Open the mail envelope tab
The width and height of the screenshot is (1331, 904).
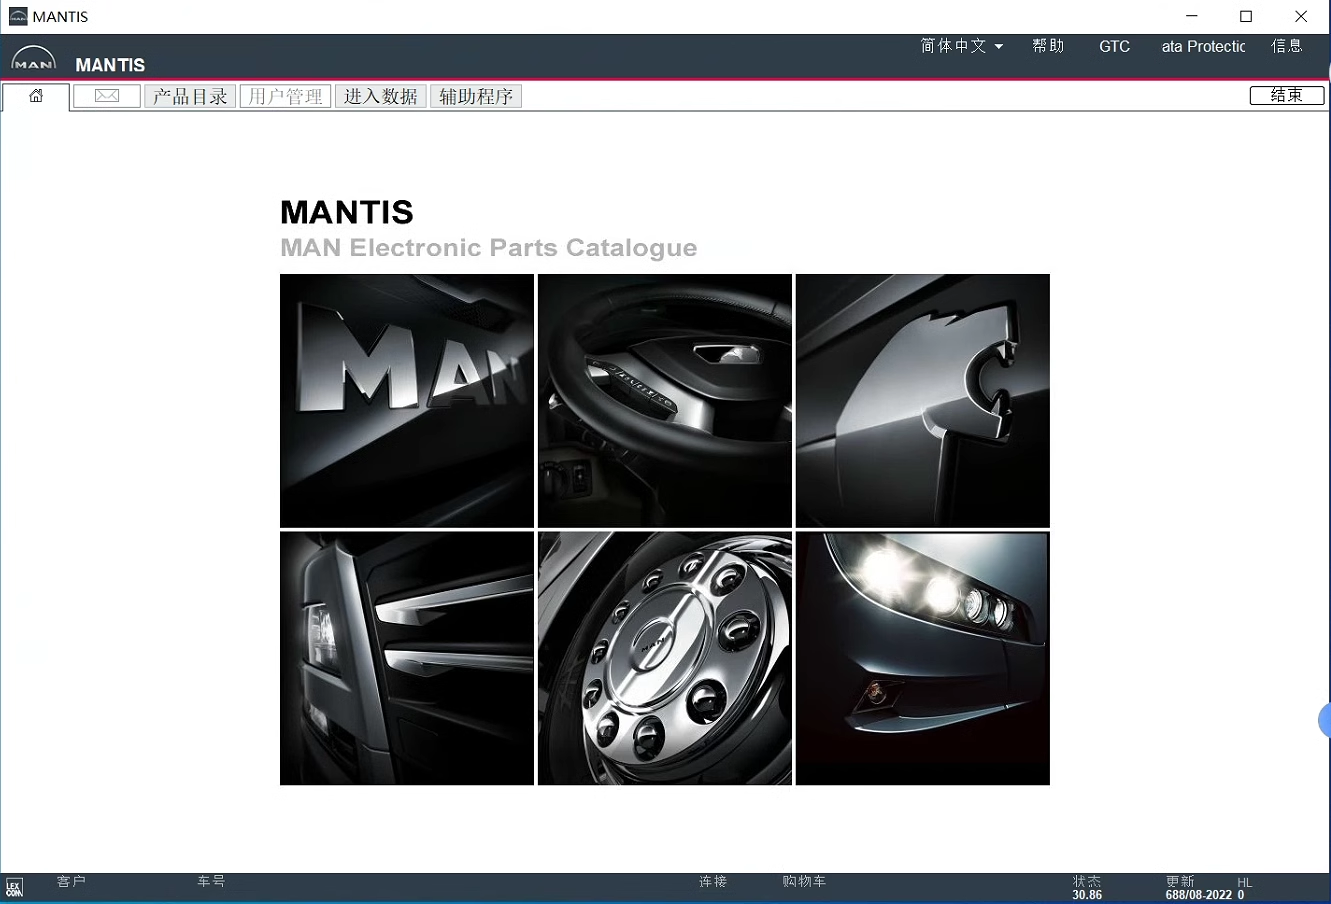pos(107,96)
